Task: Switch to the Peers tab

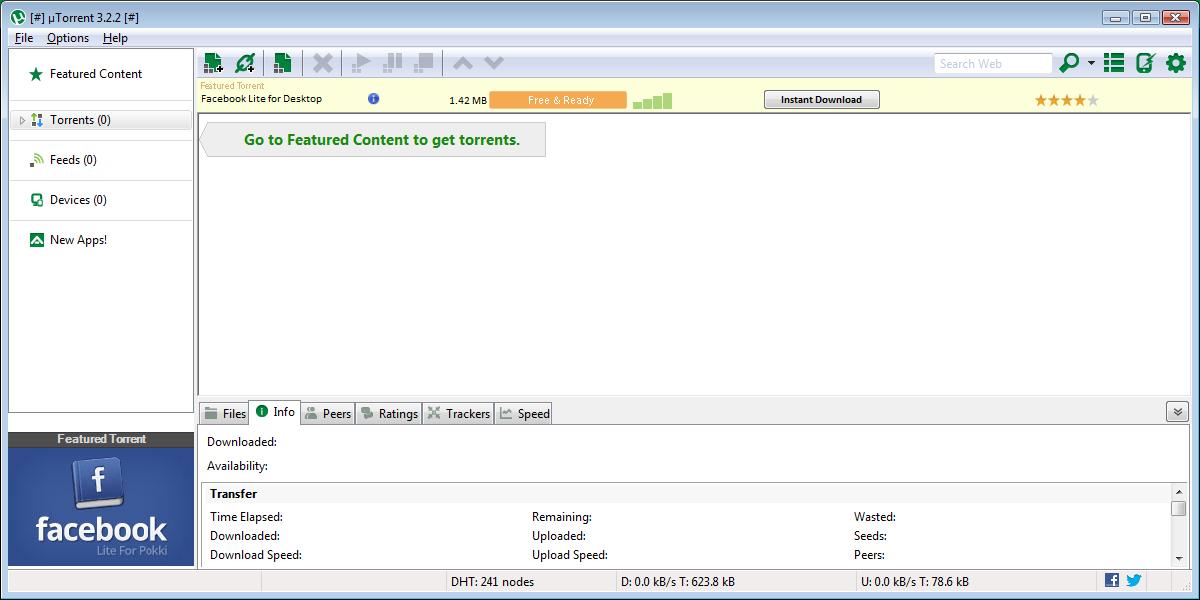Action: point(327,413)
